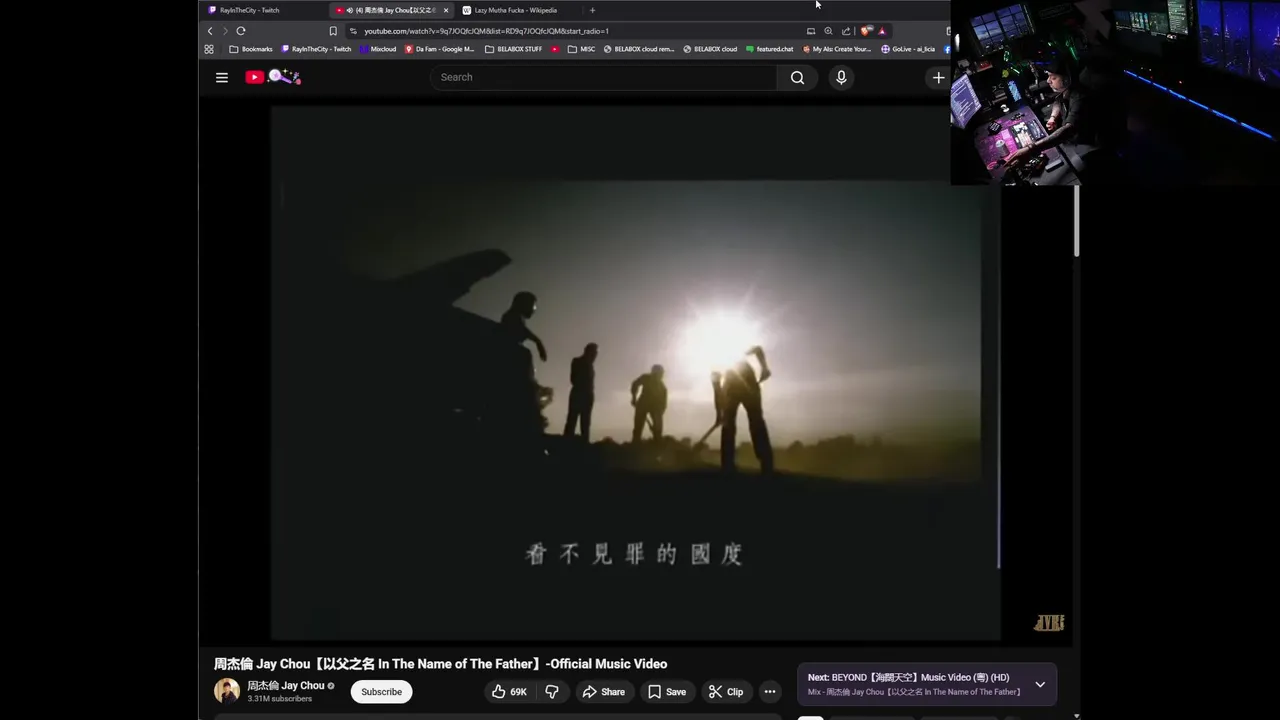Open Jay Chou channel avatar
The height and width of the screenshot is (720, 1280).
pyautogui.click(x=227, y=691)
